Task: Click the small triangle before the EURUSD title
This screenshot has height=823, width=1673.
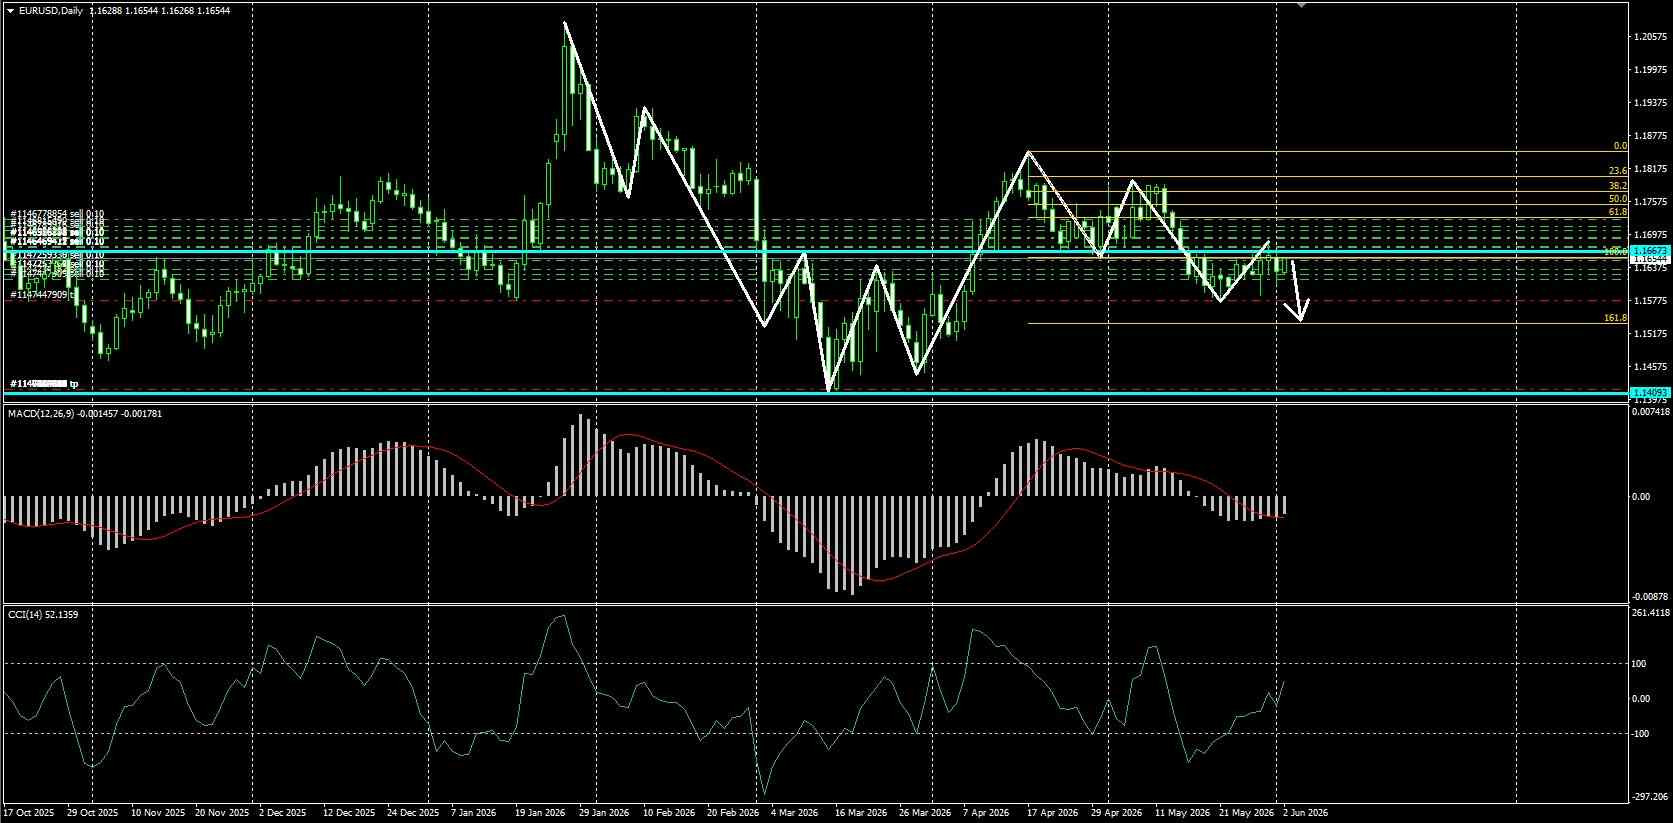Action: tap(10, 11)
